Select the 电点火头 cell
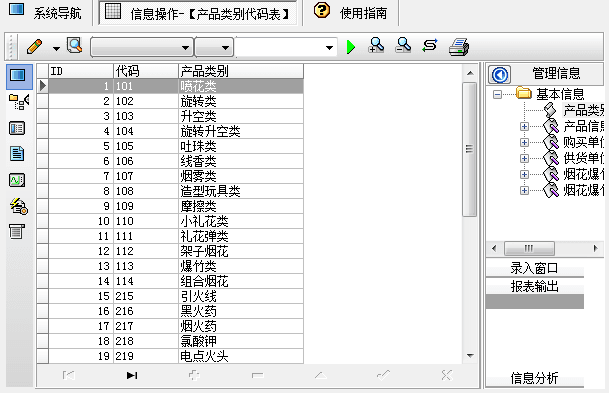 [x=241, y=356]
